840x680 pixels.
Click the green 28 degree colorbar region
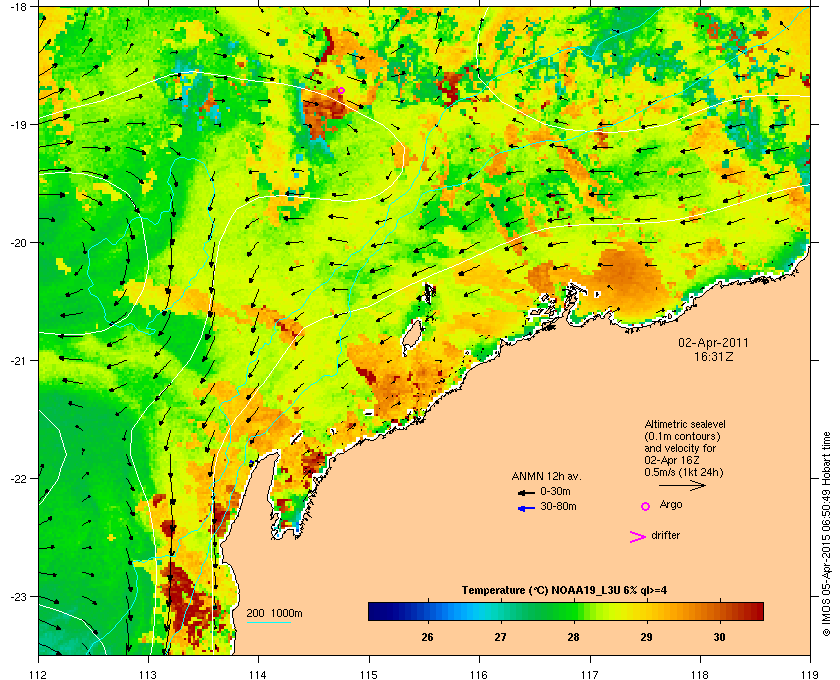[573, 611]
